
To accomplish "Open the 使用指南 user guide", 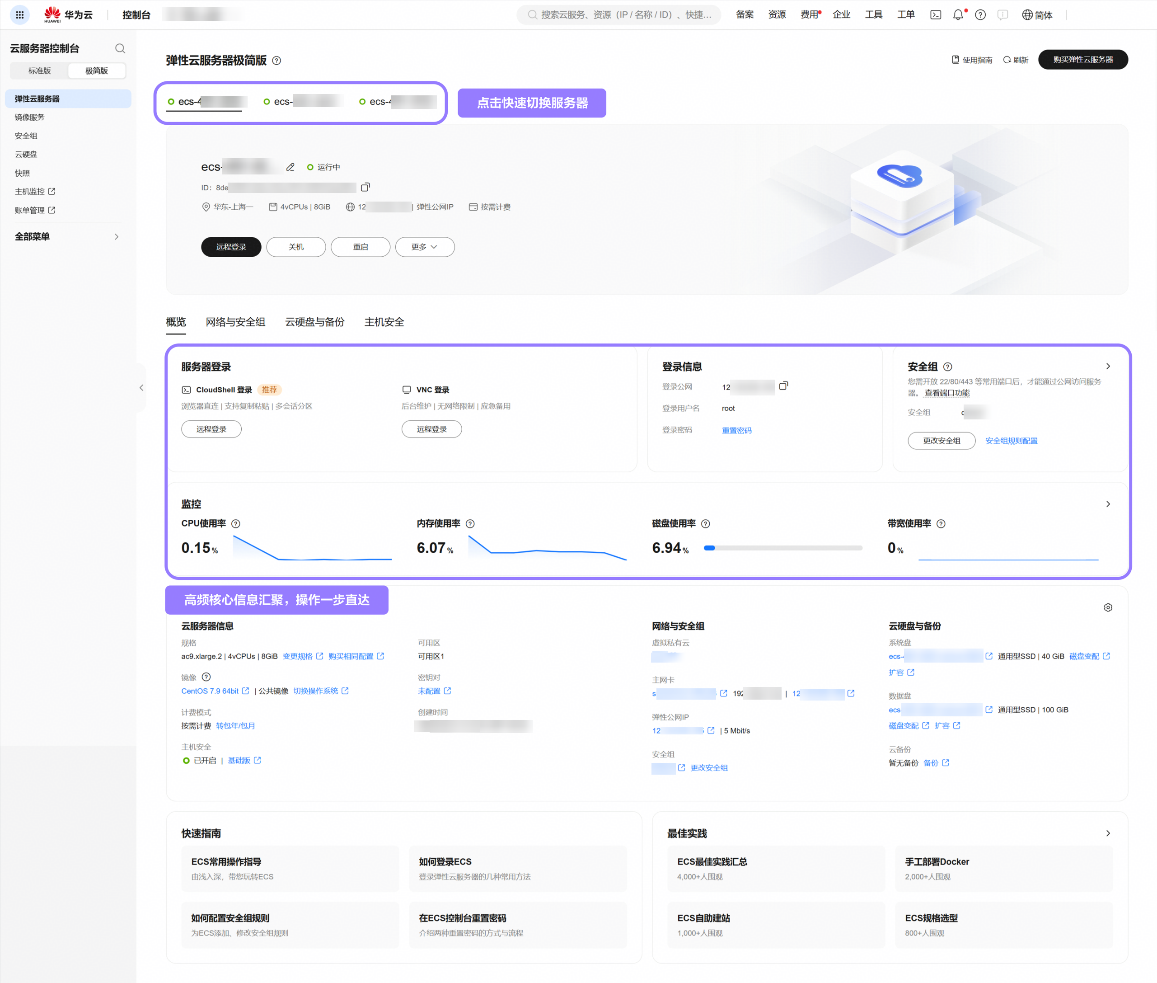I will point(972,60).
